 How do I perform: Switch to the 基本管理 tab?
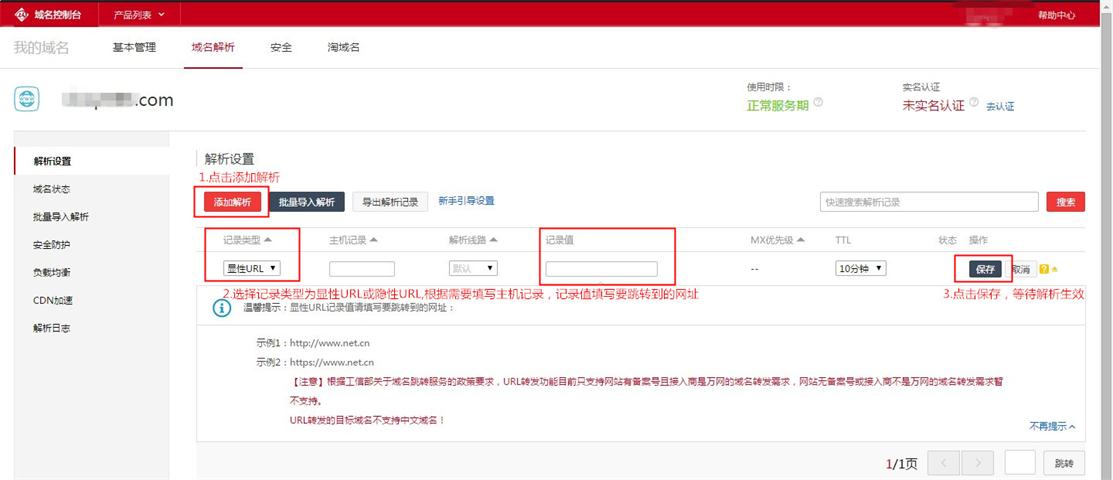point(134,48)
